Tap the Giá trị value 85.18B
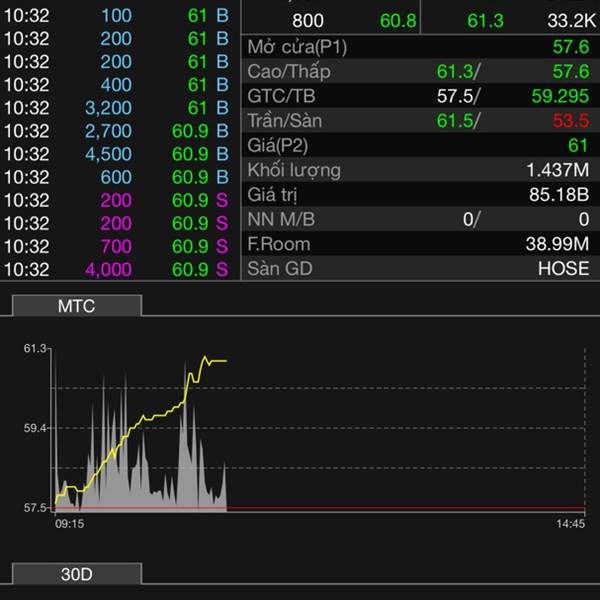The image size is (600, 600). [x=559, y=194]
